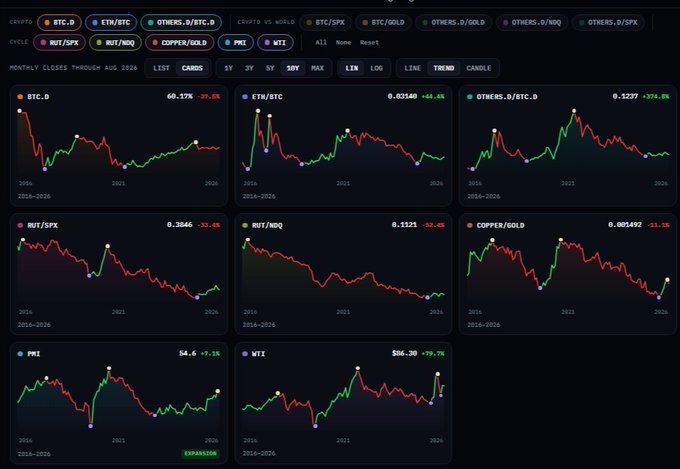Toggle the BTC.D series chip

pyautogui.click(x=59, y=23)
